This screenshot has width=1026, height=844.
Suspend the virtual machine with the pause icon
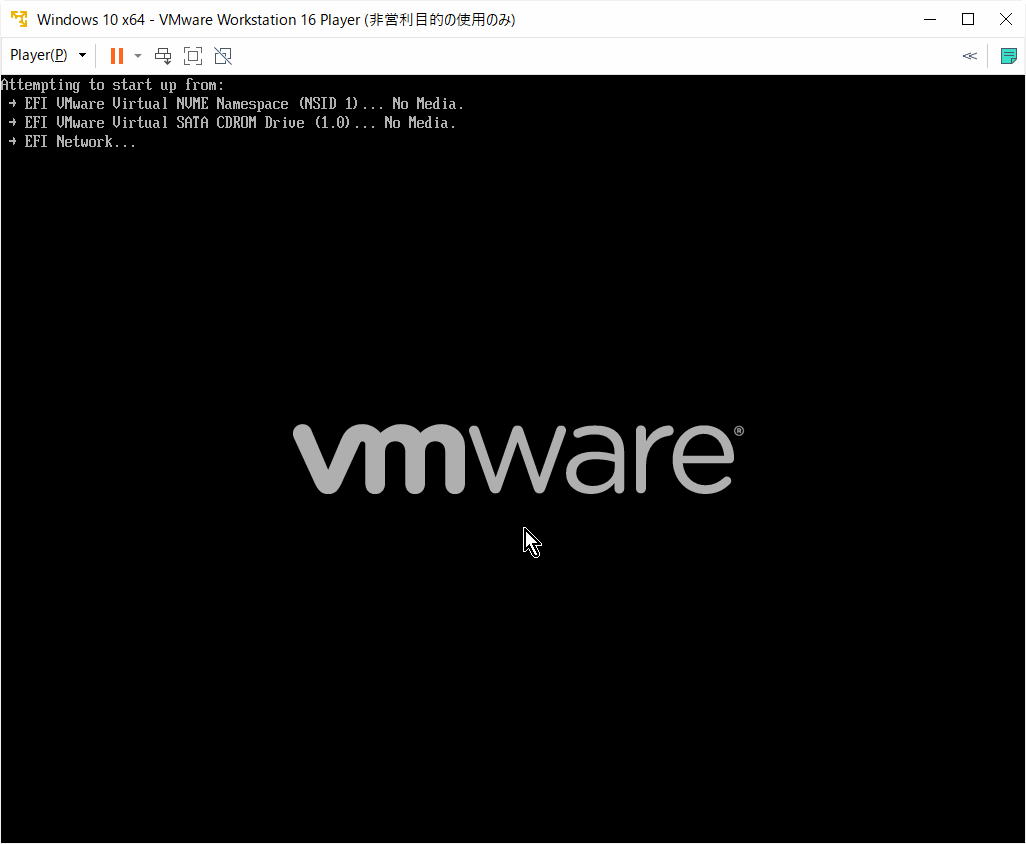[116, 55]
